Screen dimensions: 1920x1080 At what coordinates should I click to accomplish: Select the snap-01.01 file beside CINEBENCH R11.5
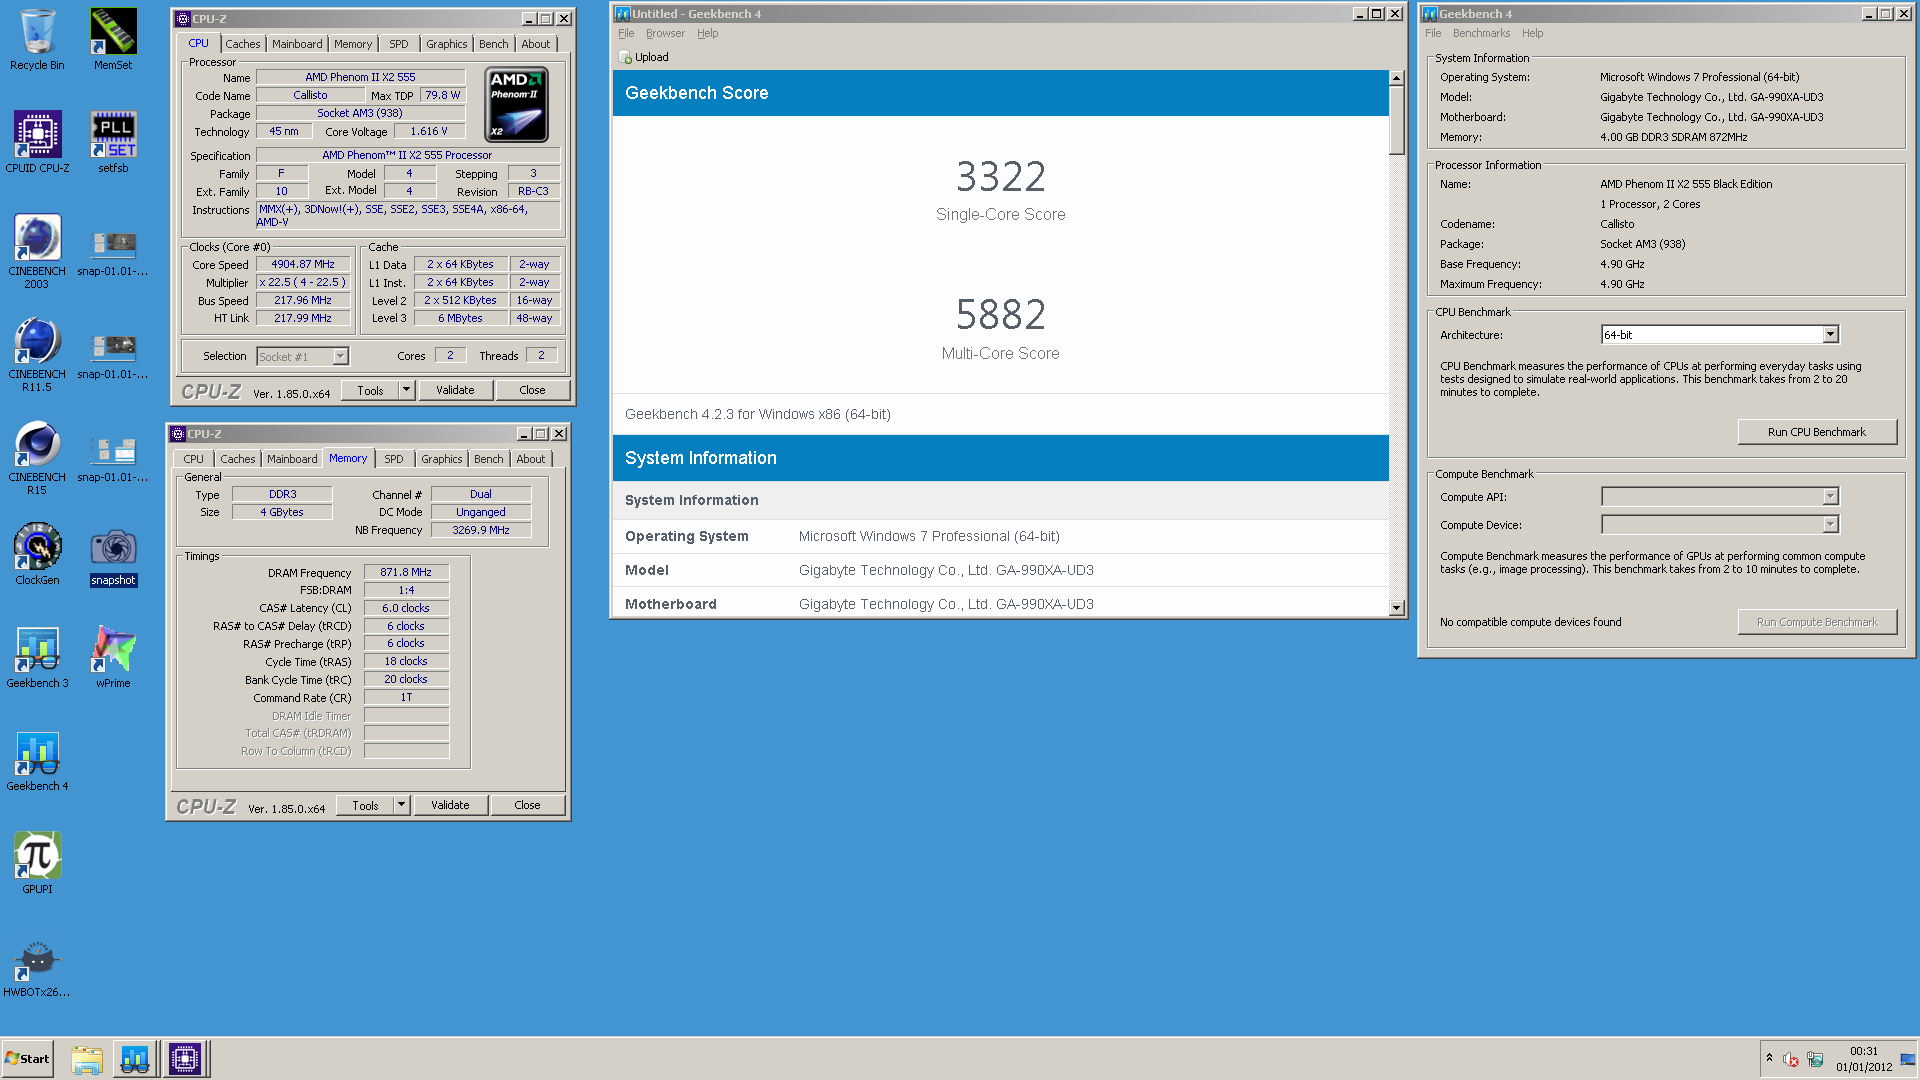pyautogui.click(x=113, y=355)
